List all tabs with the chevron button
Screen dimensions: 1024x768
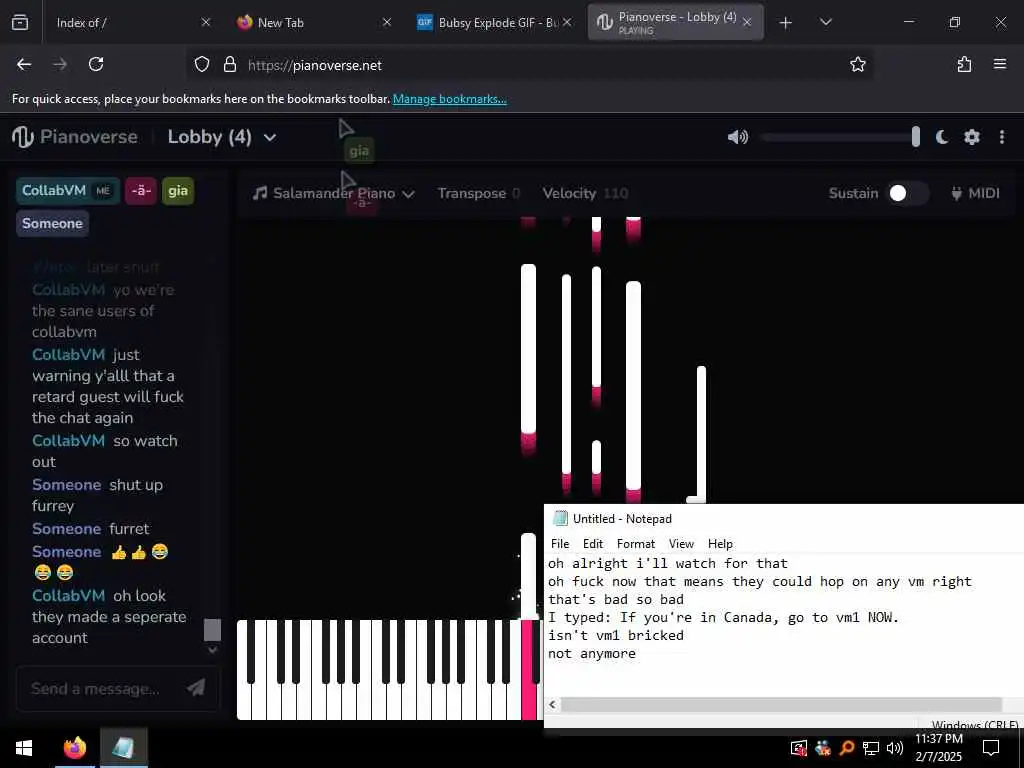[825, 23]
